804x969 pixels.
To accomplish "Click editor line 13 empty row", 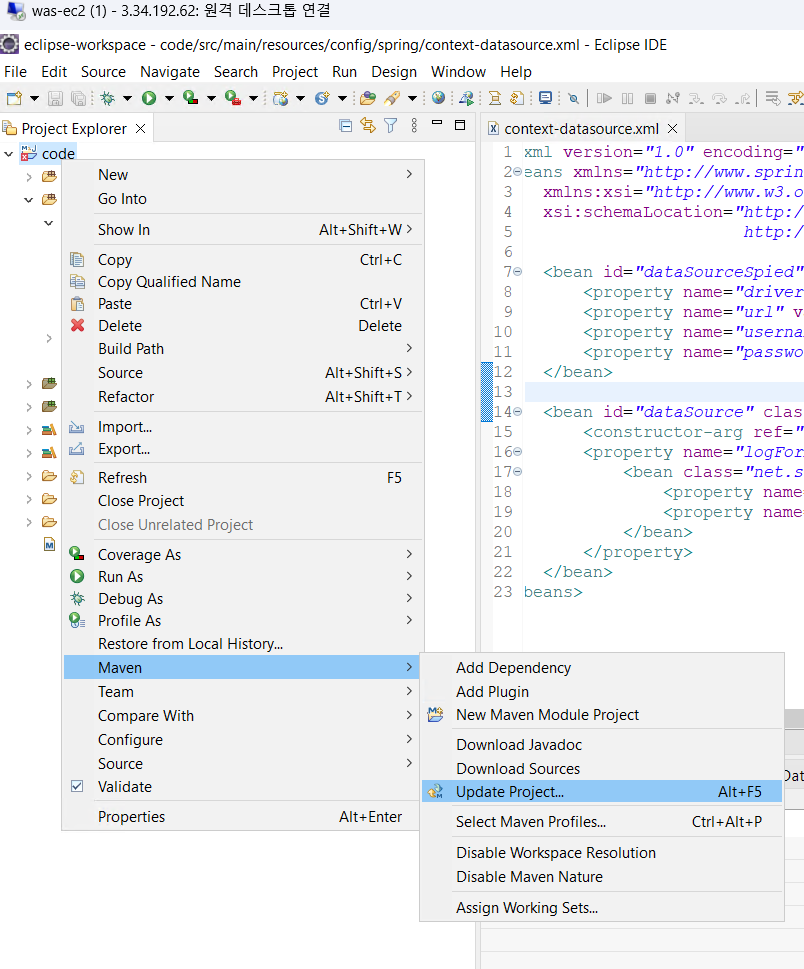I will coord(664,392).
